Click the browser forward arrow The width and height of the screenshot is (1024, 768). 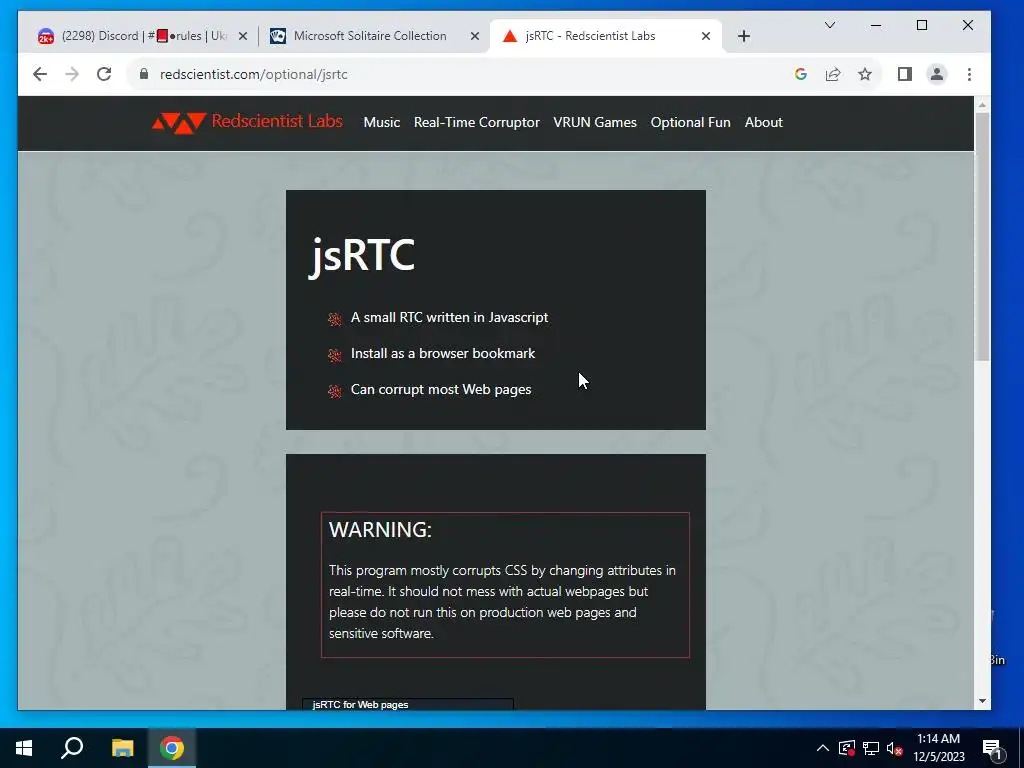(72, 74)
